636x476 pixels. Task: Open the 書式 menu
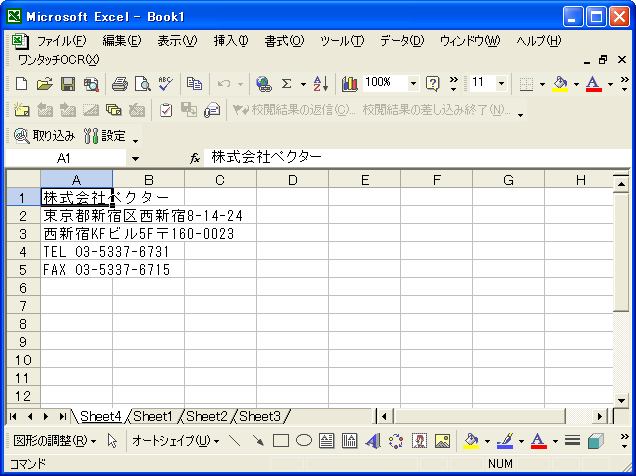(x=284, y=41)
